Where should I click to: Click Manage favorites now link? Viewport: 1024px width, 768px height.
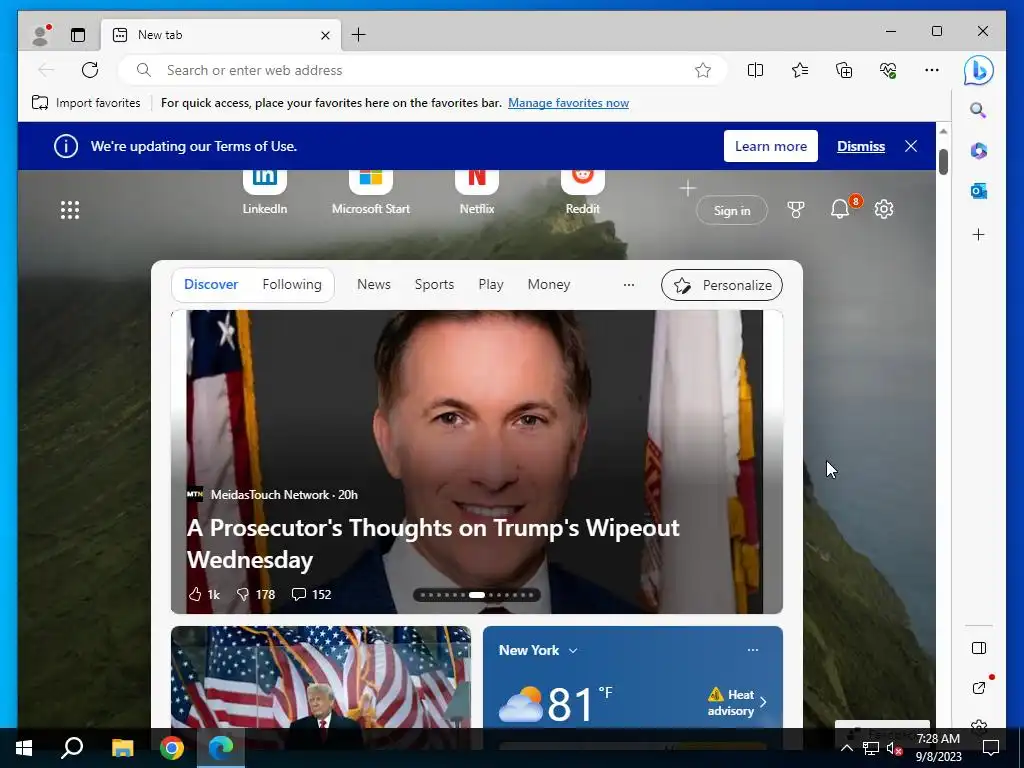tap(568, 103)
